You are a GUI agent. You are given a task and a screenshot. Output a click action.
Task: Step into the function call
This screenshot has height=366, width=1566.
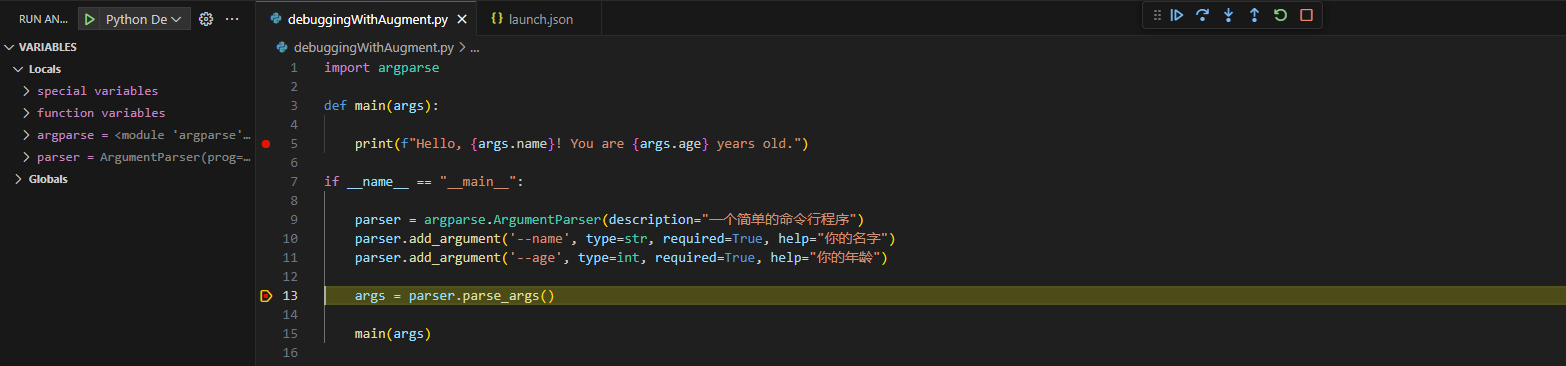pos(1229,15)
